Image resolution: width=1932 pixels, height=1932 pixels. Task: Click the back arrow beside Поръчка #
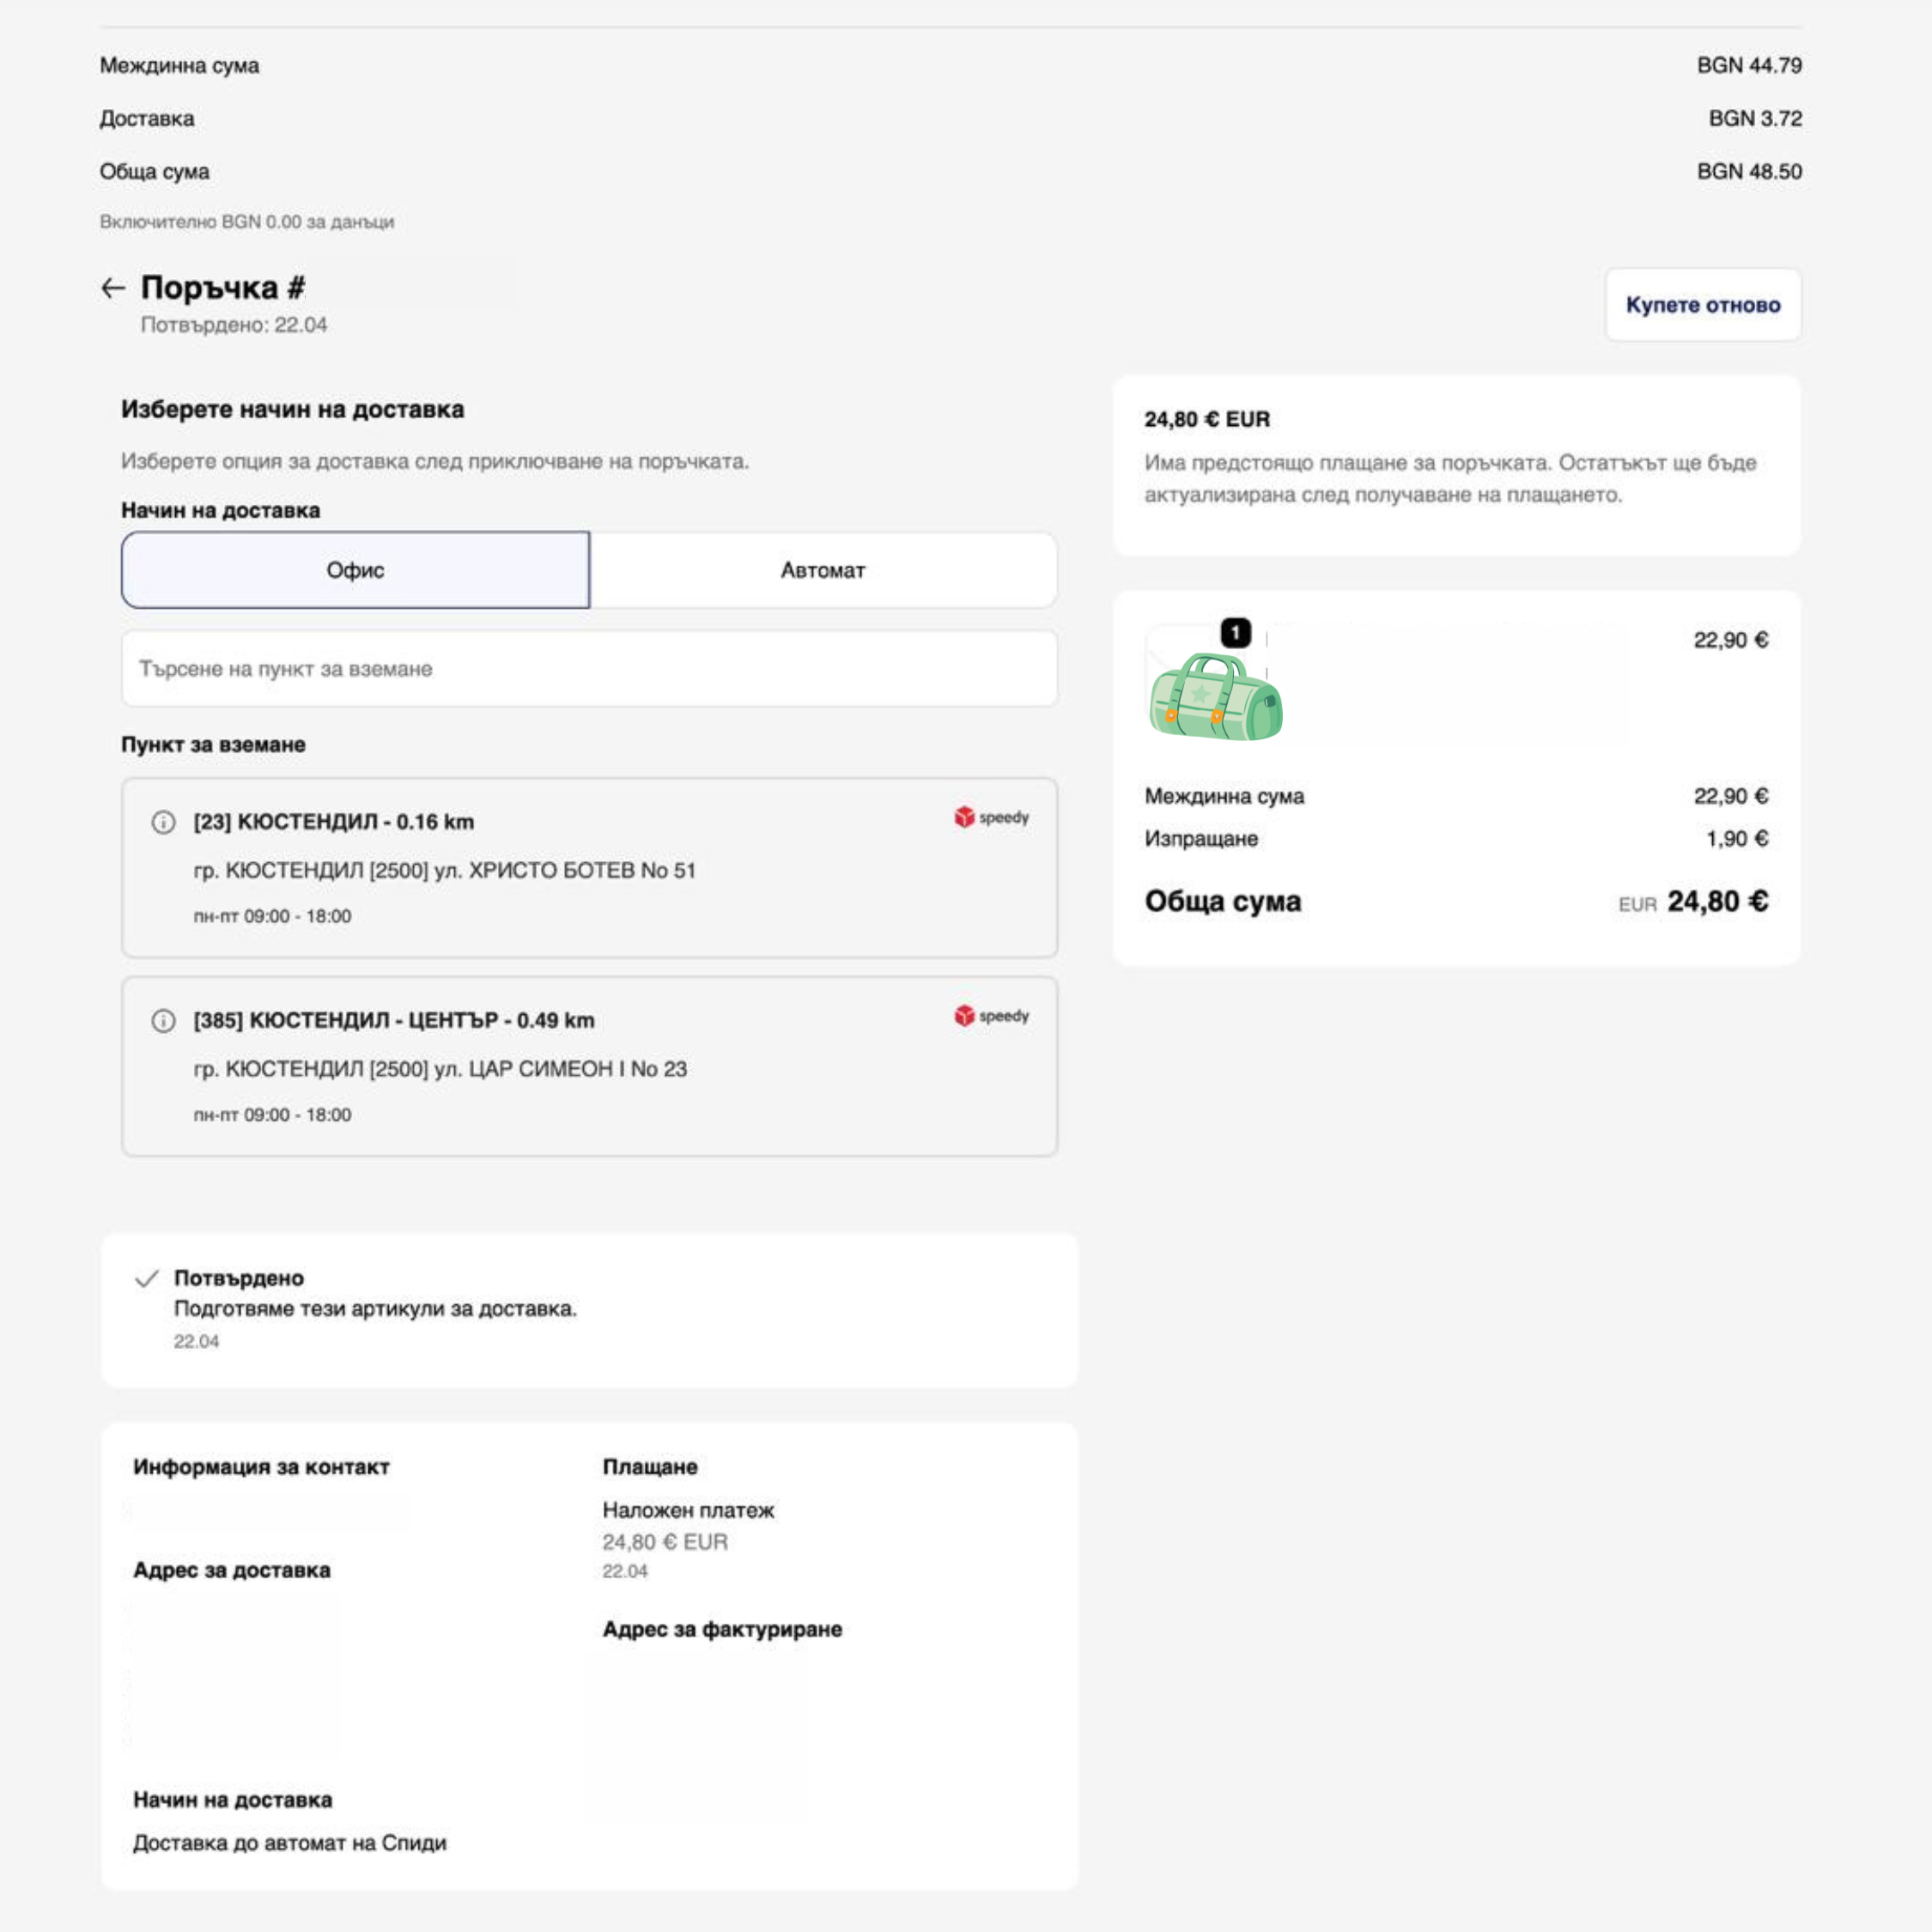coord(113,288)
